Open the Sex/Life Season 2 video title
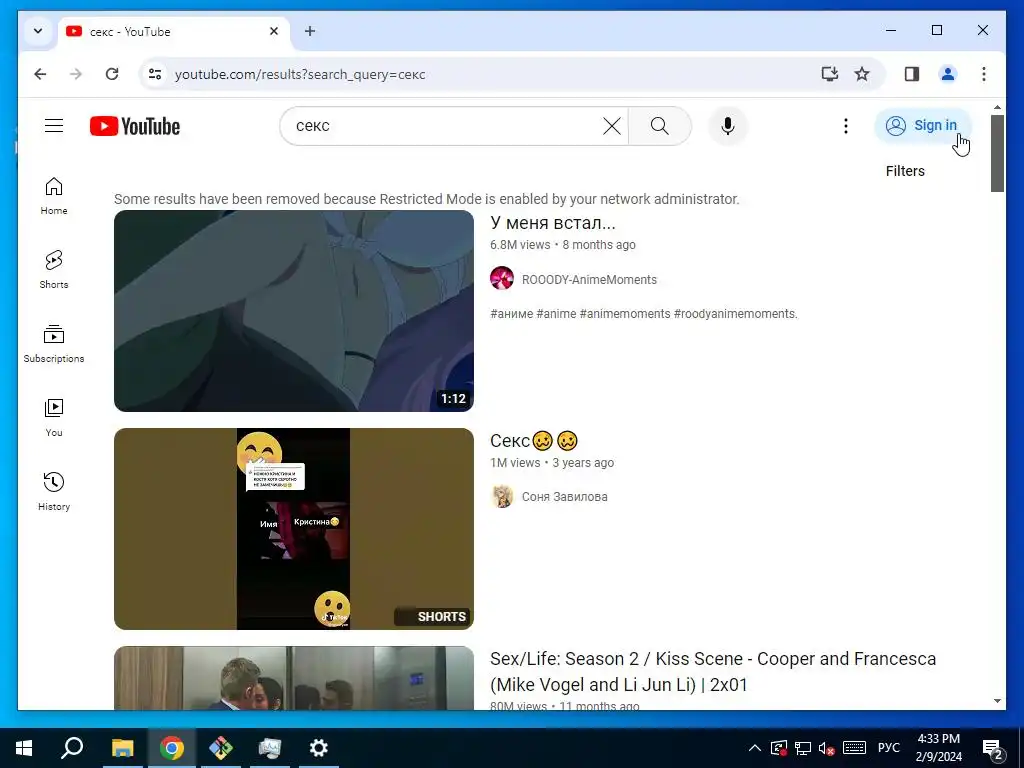 coord(712,671)
